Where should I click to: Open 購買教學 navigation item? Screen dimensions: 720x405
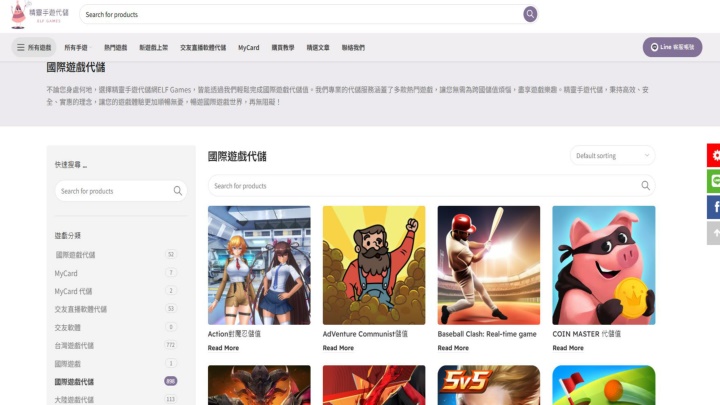[x=283, y=47]
